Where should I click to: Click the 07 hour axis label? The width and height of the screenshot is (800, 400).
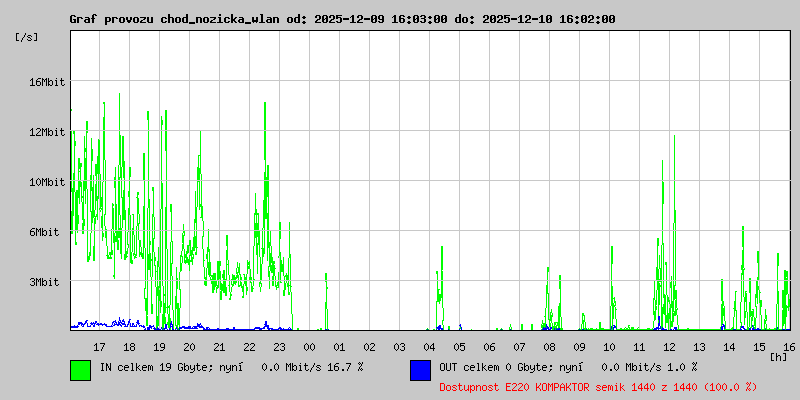[x=519, y=347]
